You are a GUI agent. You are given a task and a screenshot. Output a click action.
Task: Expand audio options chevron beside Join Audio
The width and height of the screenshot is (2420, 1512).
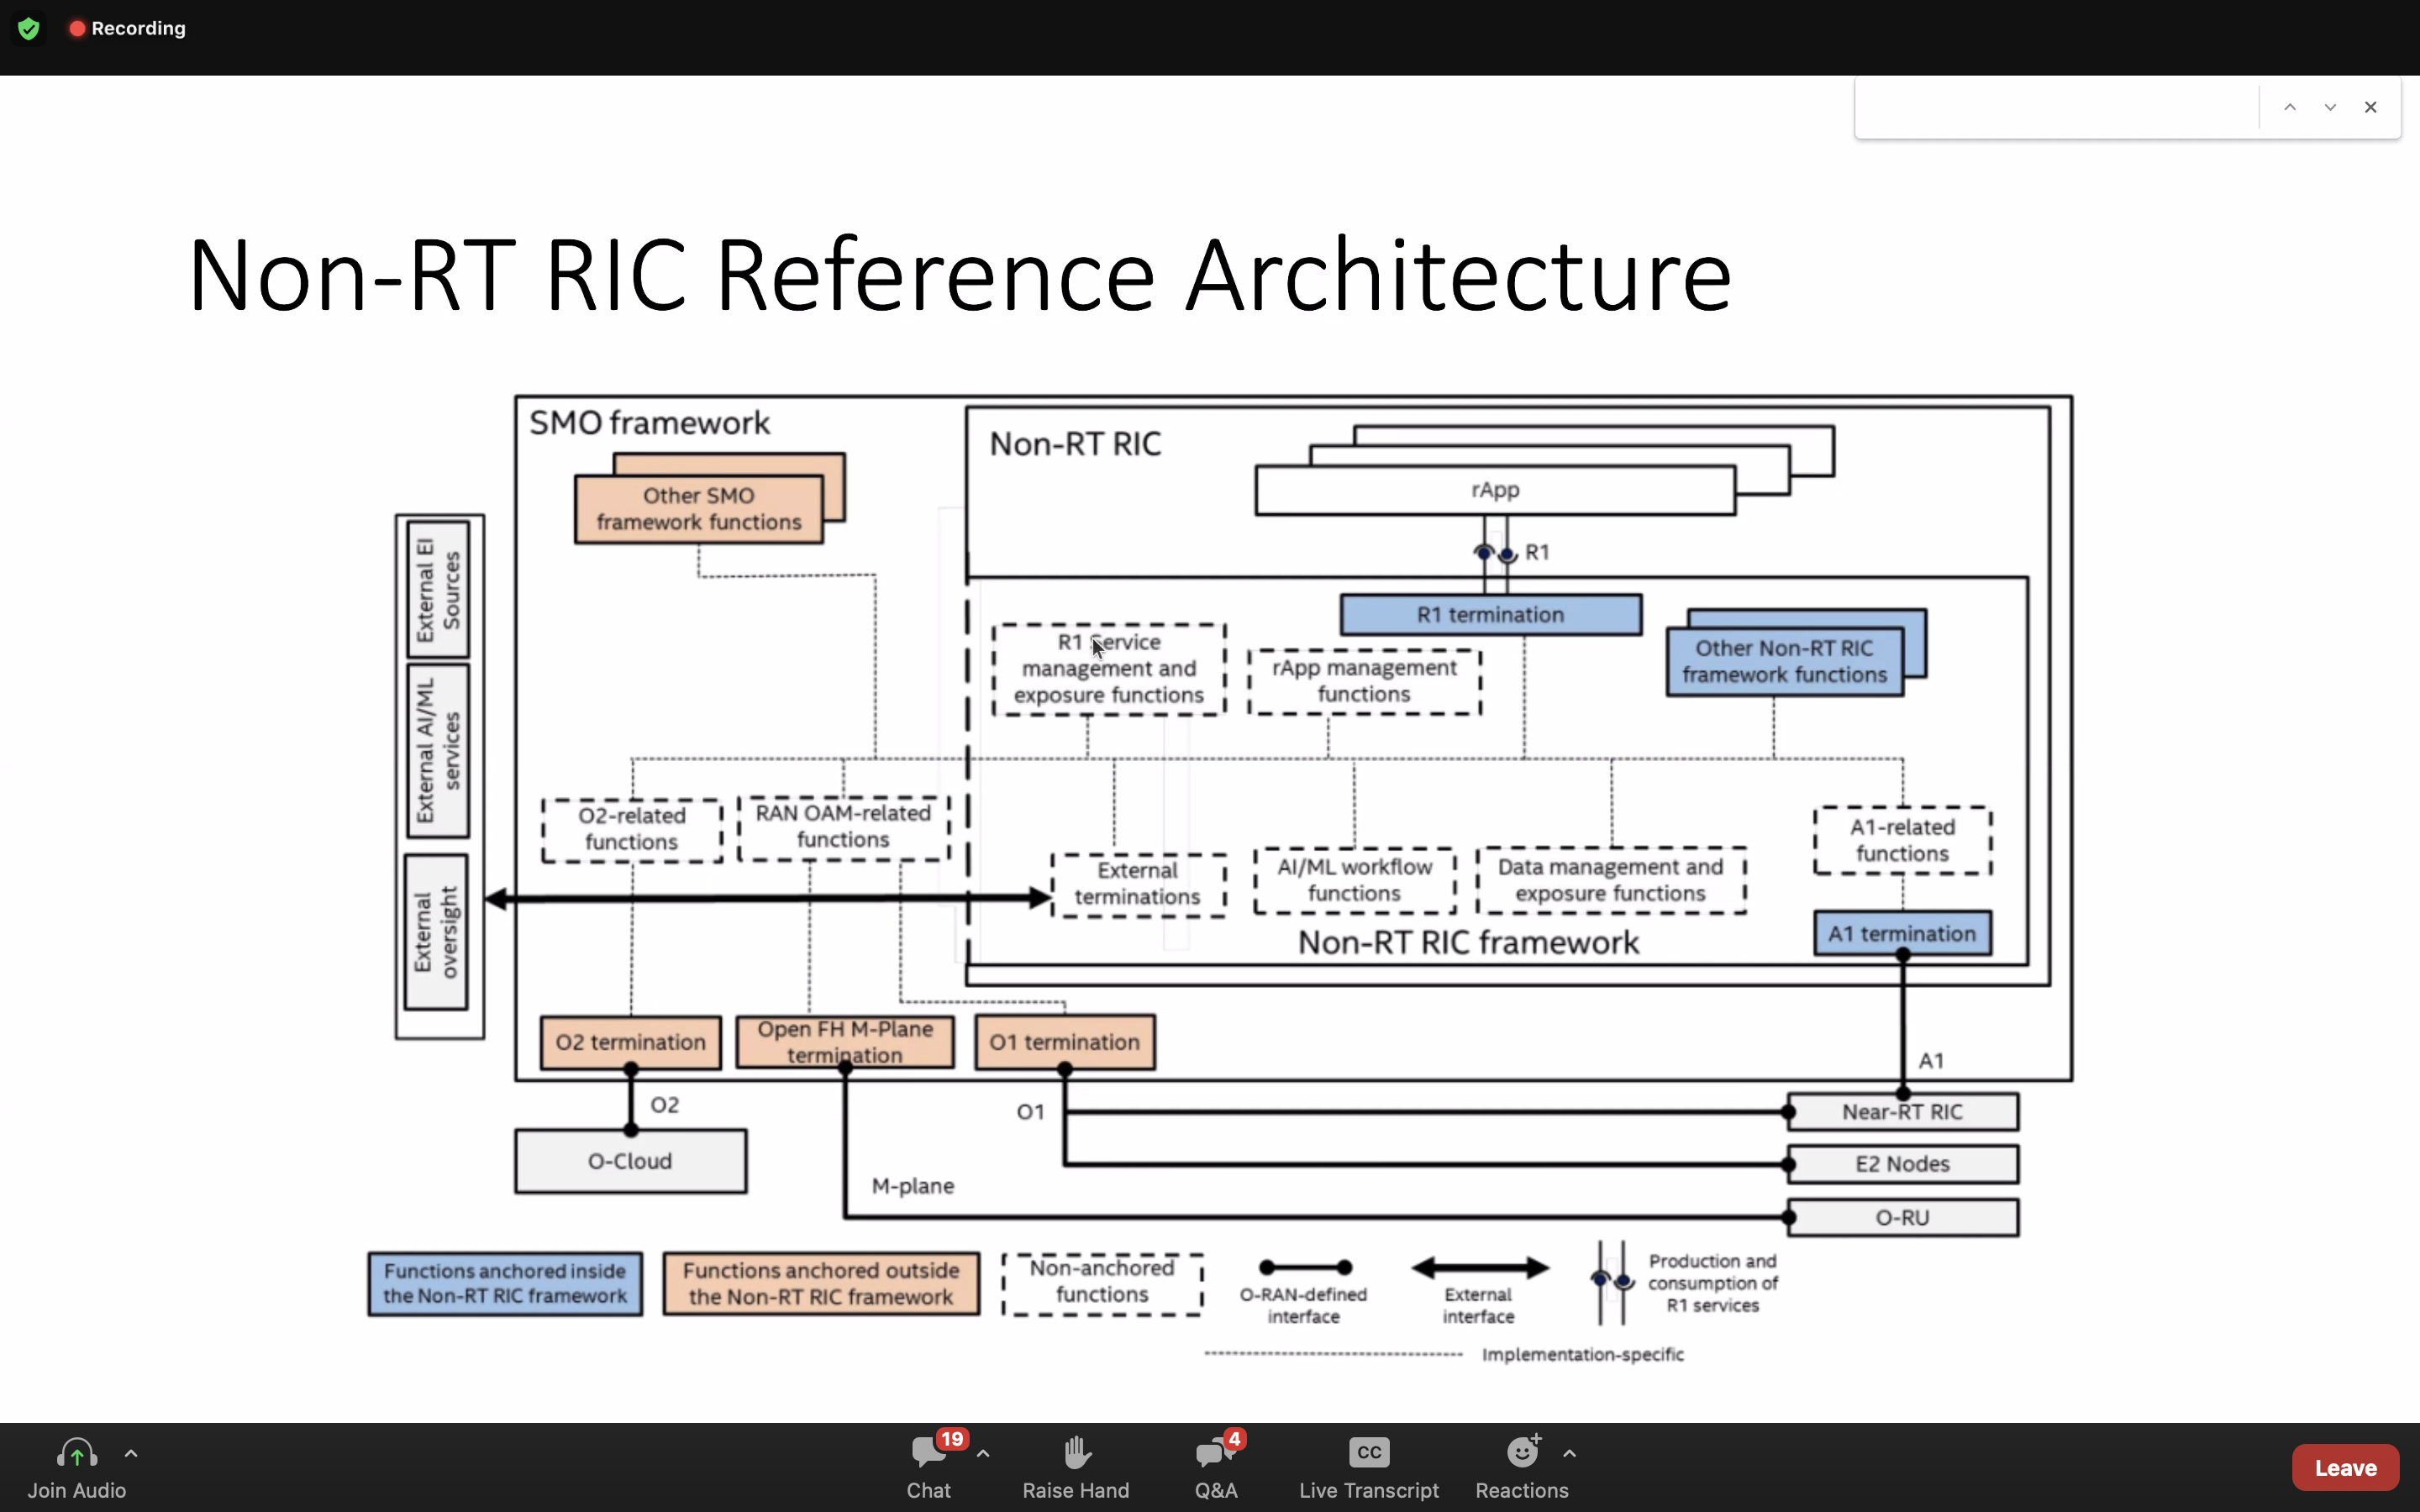pos(131,1453)
